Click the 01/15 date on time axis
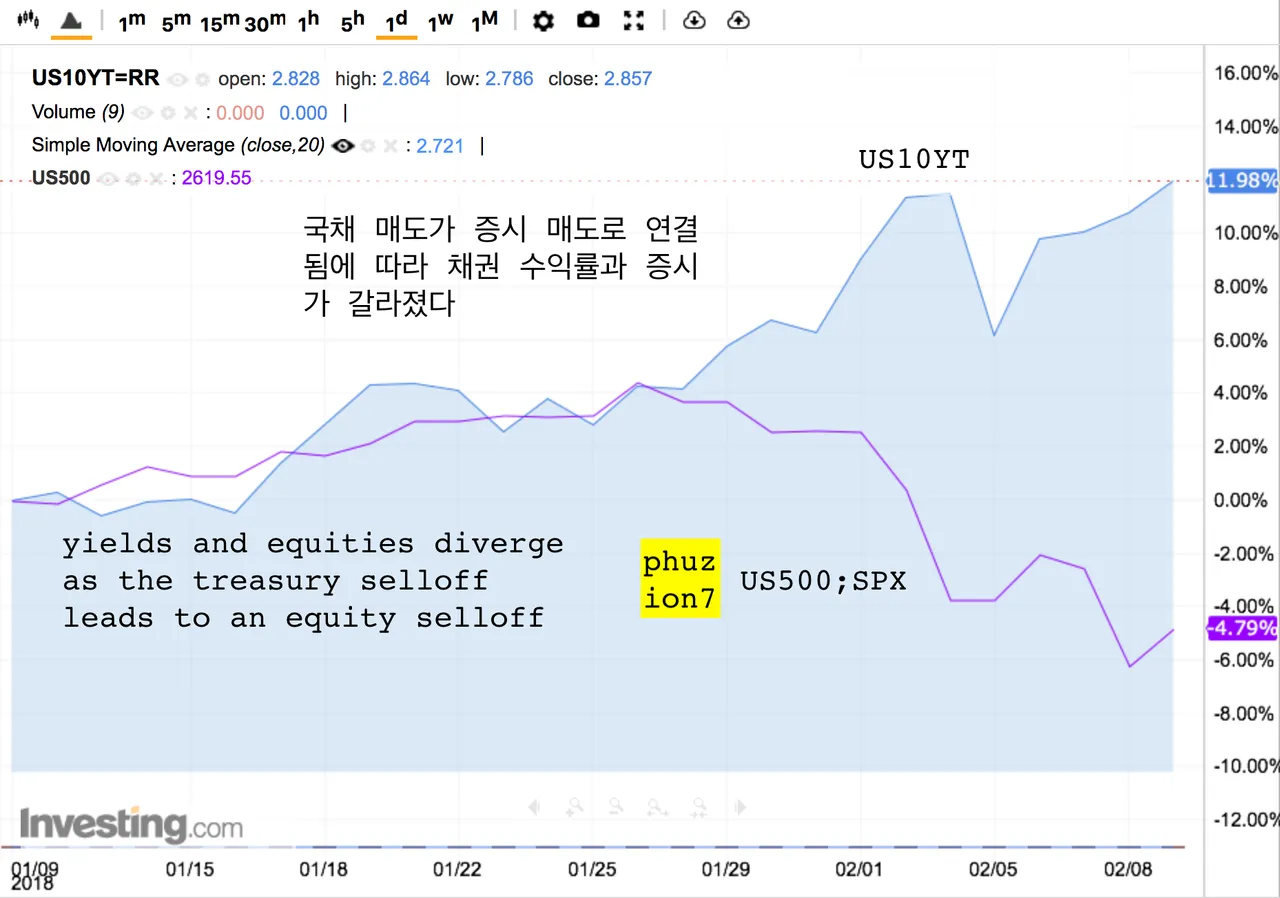The width and height of the screenshot is (1280, 898). (x=189, y=869)
